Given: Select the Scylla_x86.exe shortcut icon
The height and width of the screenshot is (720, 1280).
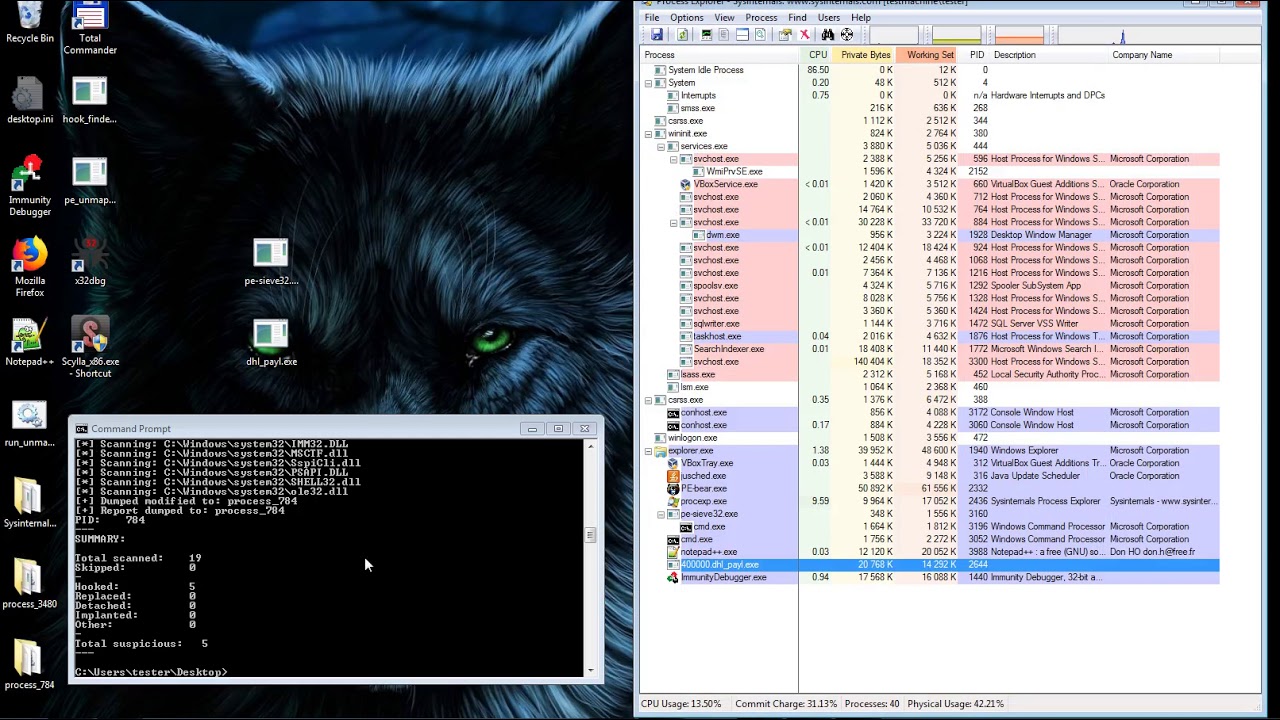Looking at the screenshot, I should pyautogui.click(x=90, y=348).
